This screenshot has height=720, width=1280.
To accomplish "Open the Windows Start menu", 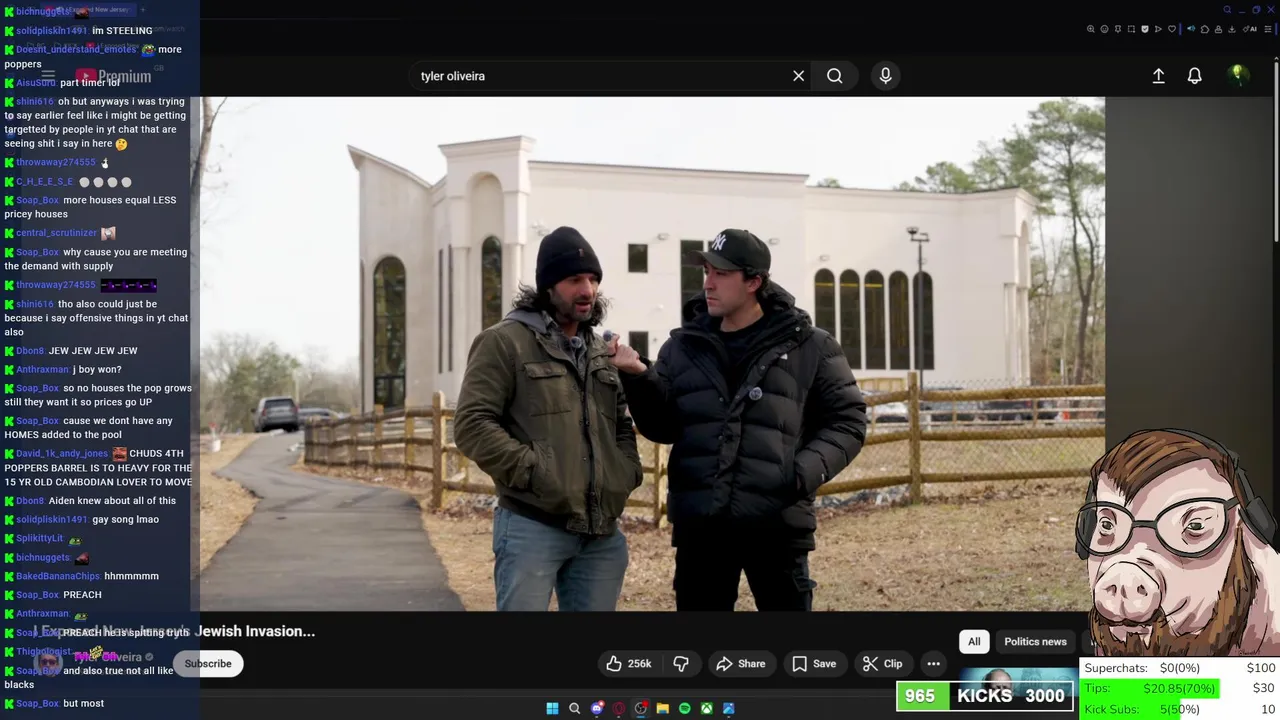I will [x=552, y=708].
